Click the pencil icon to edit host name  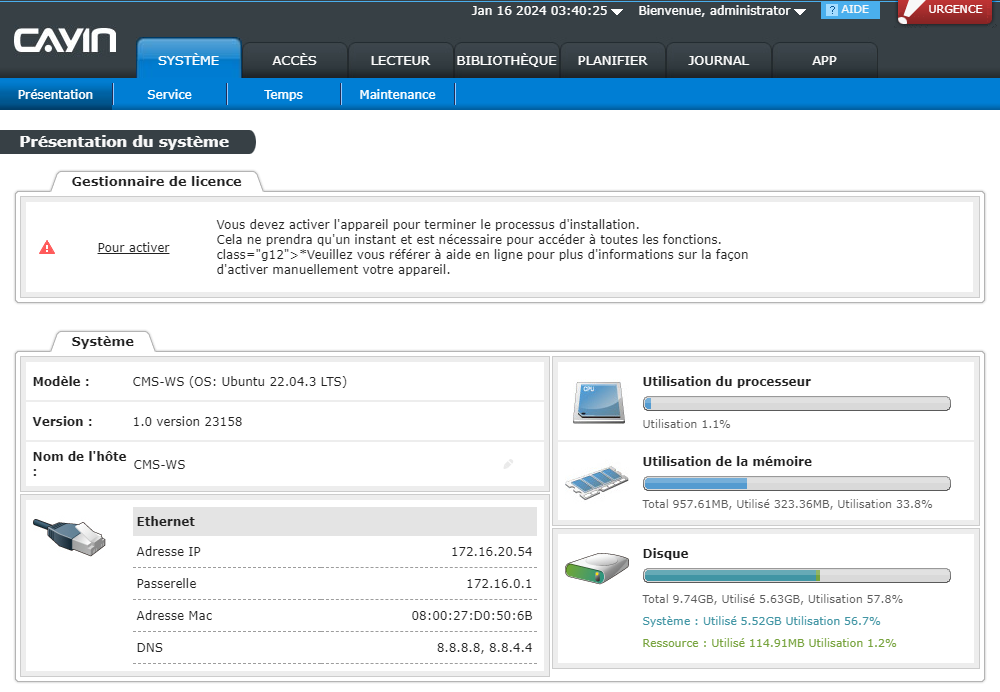click(x=508, y=464)
